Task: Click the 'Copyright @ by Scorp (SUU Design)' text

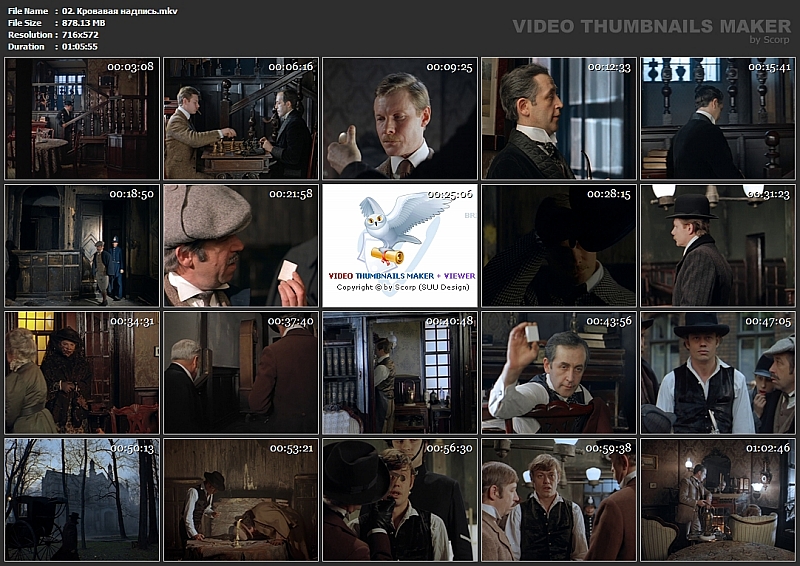Action: tap(403, 287)
